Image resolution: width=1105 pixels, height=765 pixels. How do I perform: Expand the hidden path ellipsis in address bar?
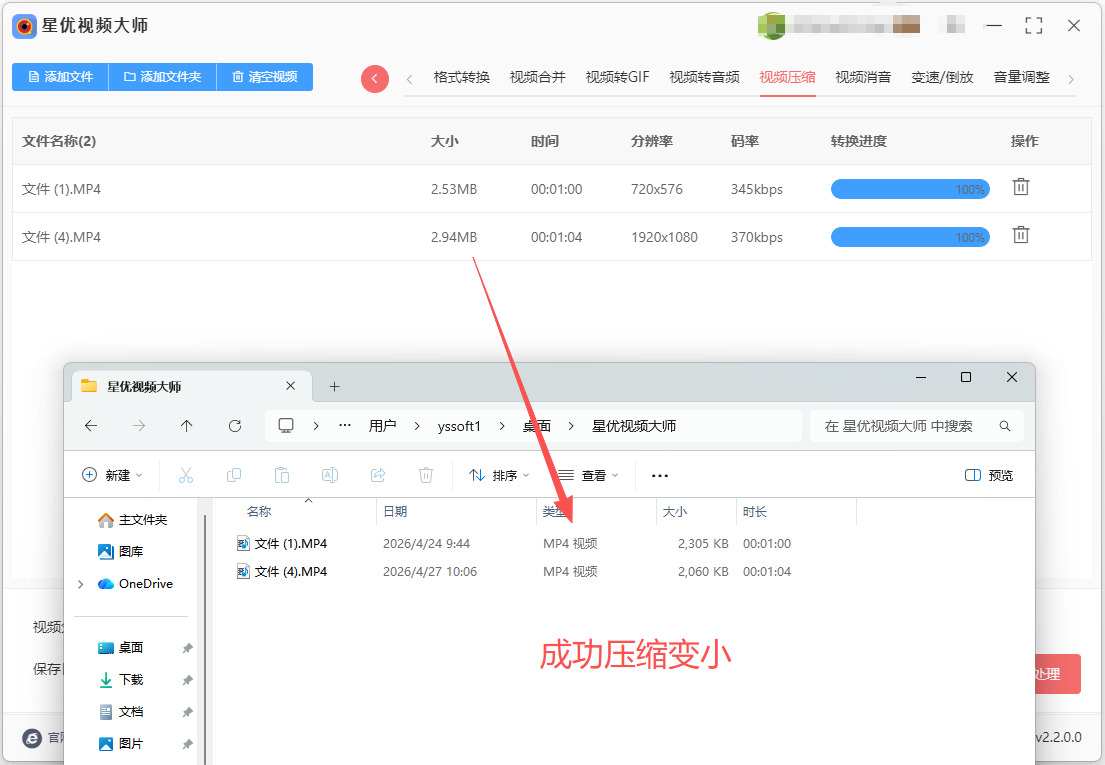click(345, 425)
